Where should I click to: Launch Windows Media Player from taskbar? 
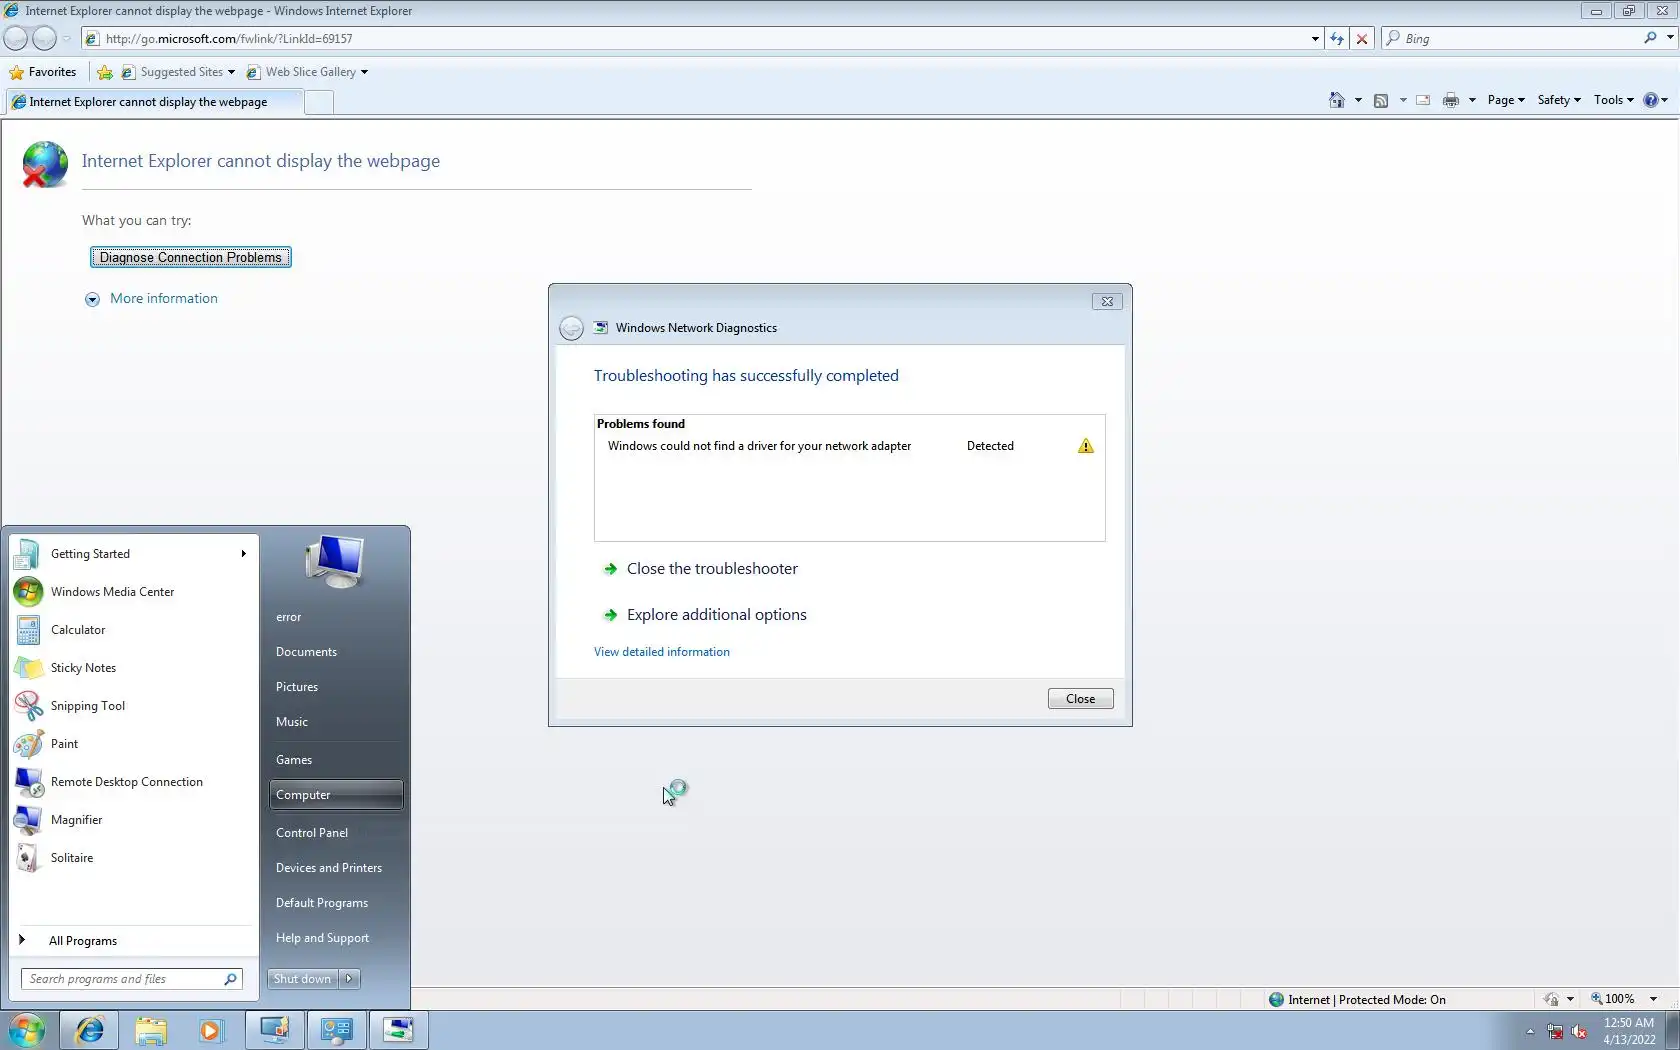click(x=211, y=1030)
